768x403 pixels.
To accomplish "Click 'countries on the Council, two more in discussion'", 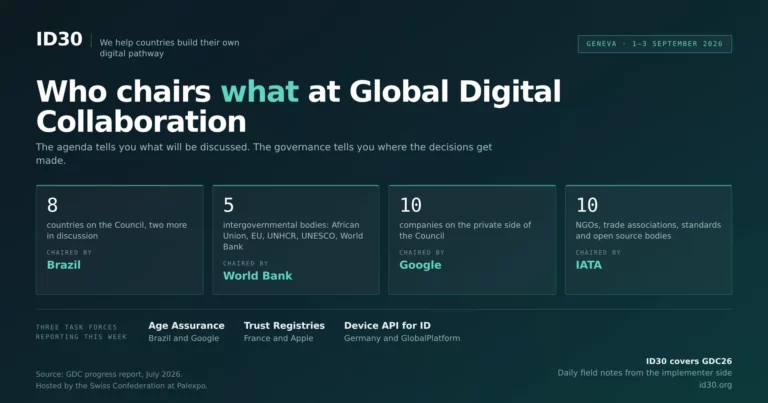I will [117, 230].
